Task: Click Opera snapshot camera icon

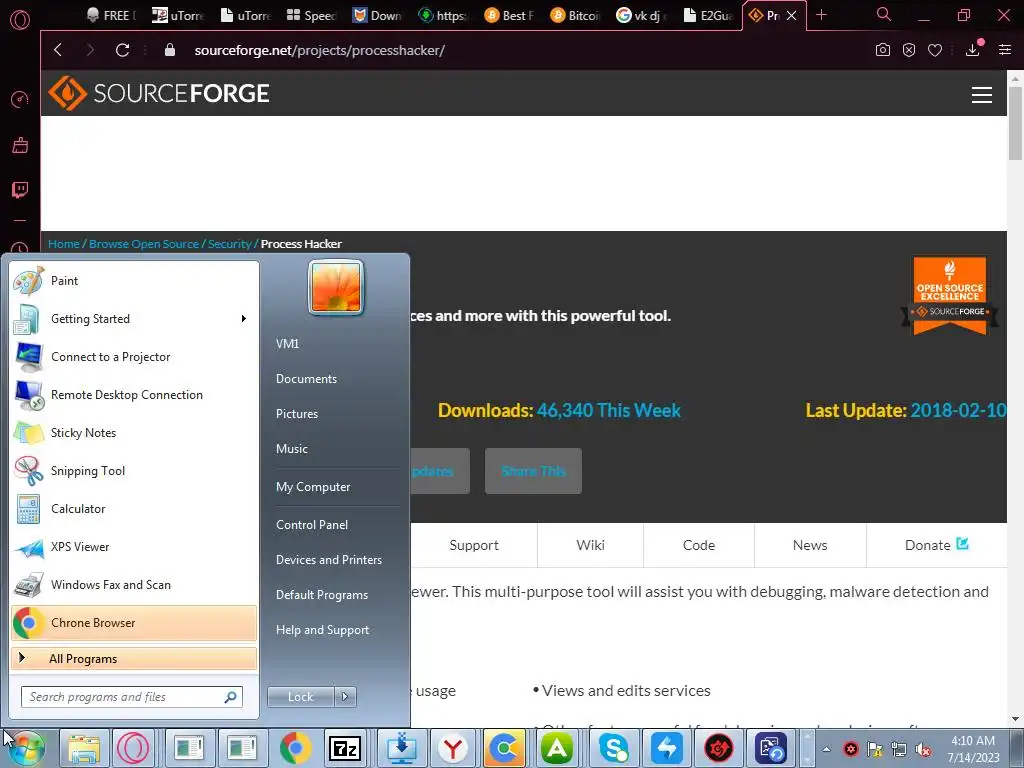Action: [x=882, y=50]
